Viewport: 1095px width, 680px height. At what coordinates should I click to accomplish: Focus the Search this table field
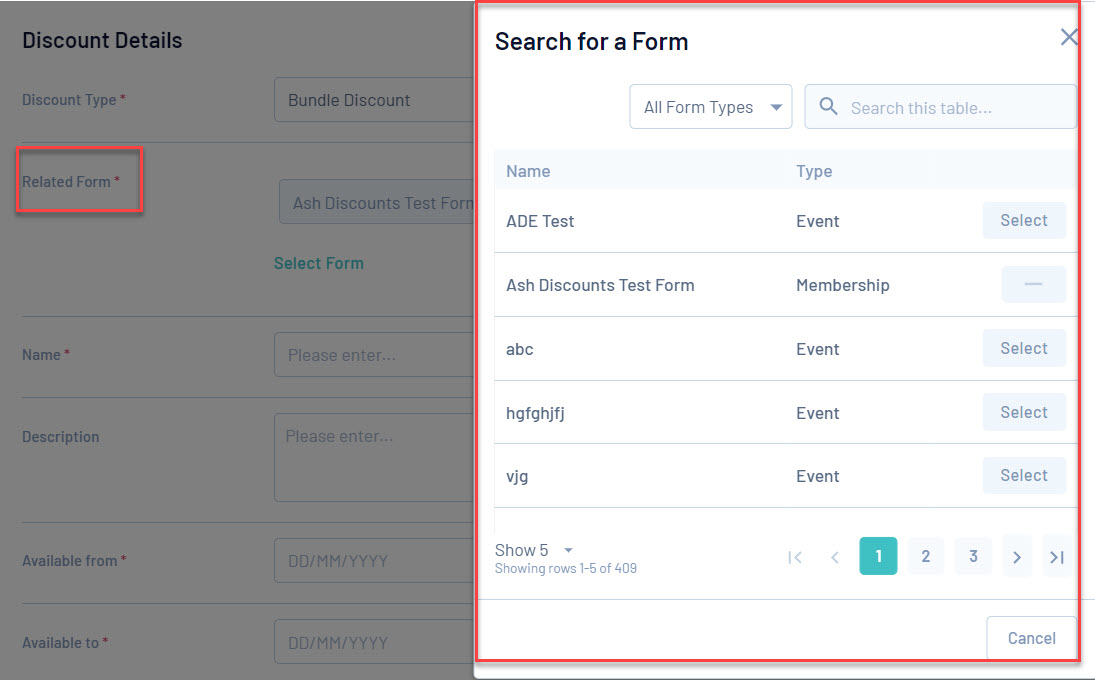(x=955, y=108)
